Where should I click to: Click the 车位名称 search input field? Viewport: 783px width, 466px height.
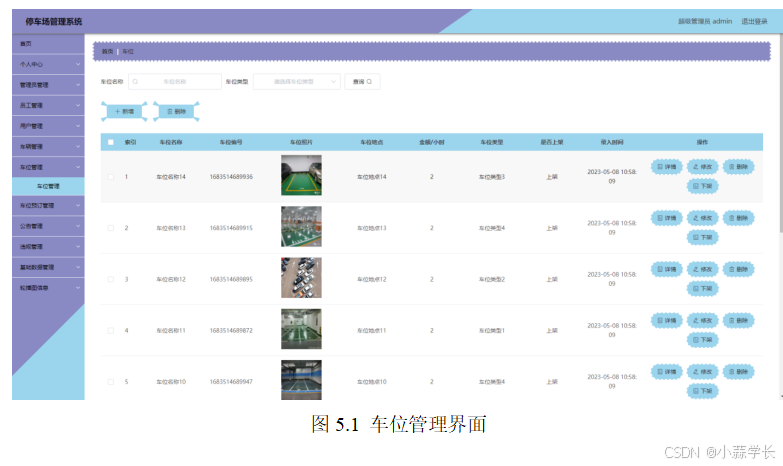pos(175,82)
